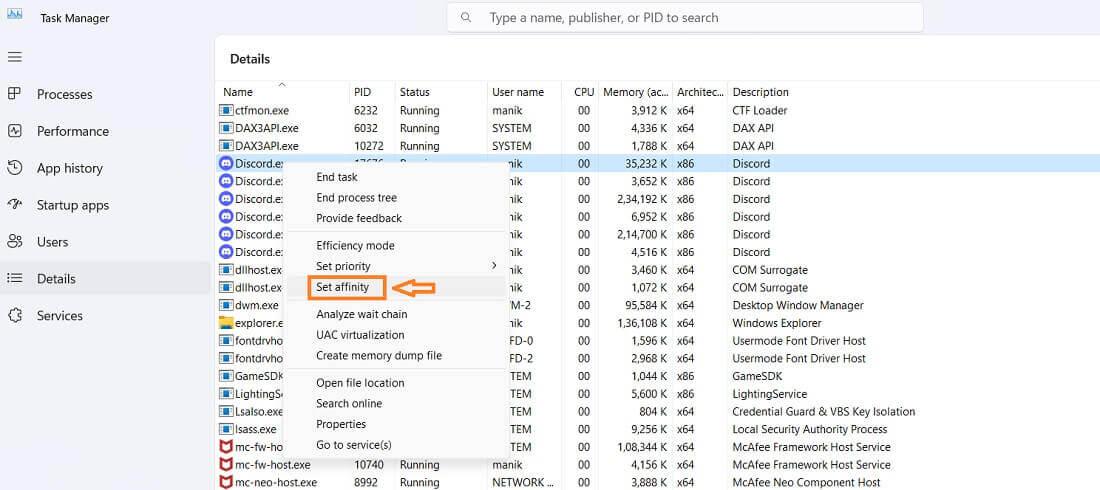The width and height of the screenshot is (1100, 490).
Task: Click the Lsalso.exe process icon
Action: pos(226,411)
